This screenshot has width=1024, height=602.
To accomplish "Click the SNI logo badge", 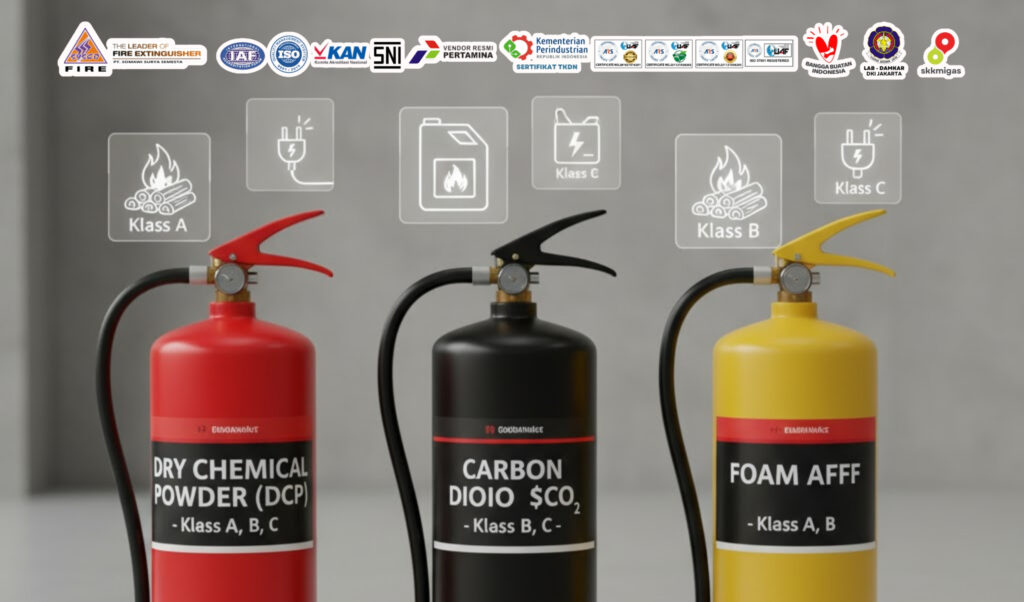I will [x=386, y=54].
